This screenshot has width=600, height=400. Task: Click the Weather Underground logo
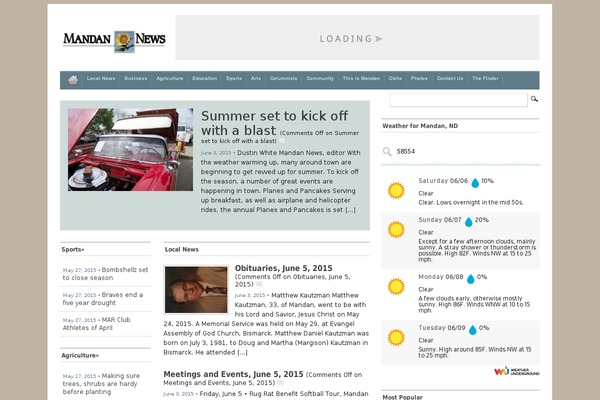[517, 371]
